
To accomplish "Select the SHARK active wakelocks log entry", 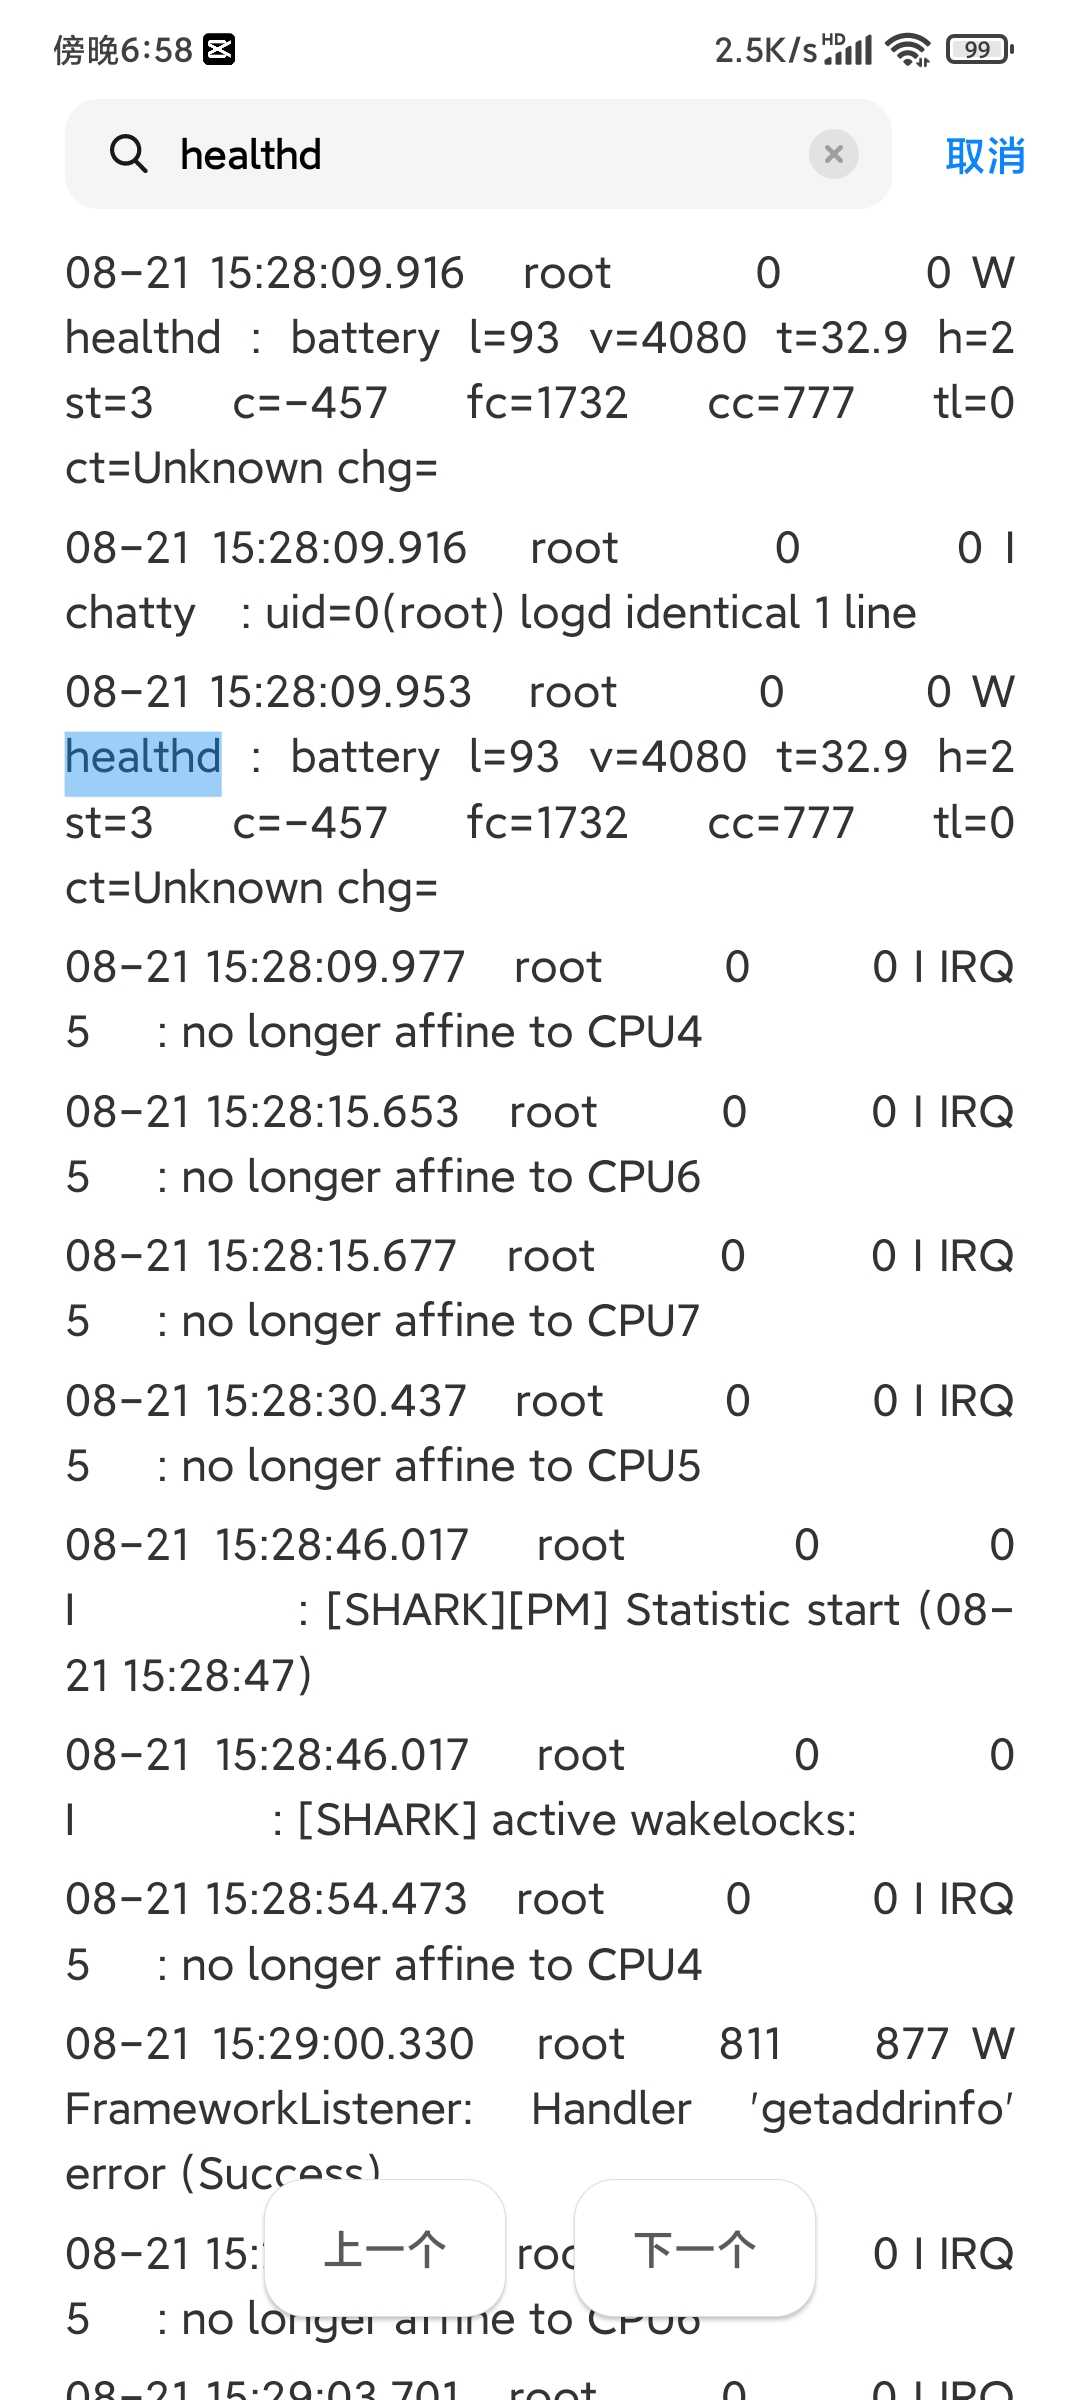I will pyautogui.click(x=540, y=1787).
